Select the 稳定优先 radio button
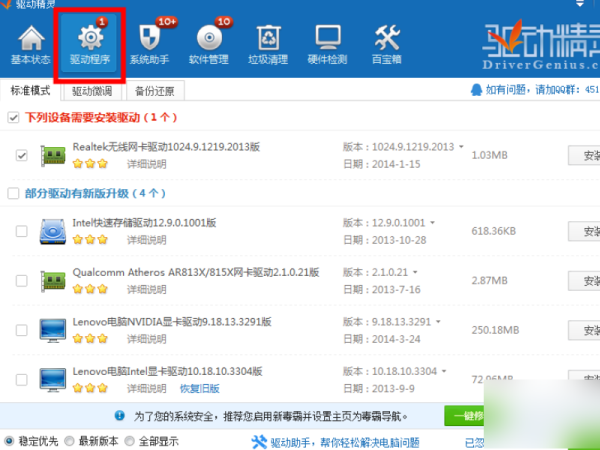 tap(8, 441)
